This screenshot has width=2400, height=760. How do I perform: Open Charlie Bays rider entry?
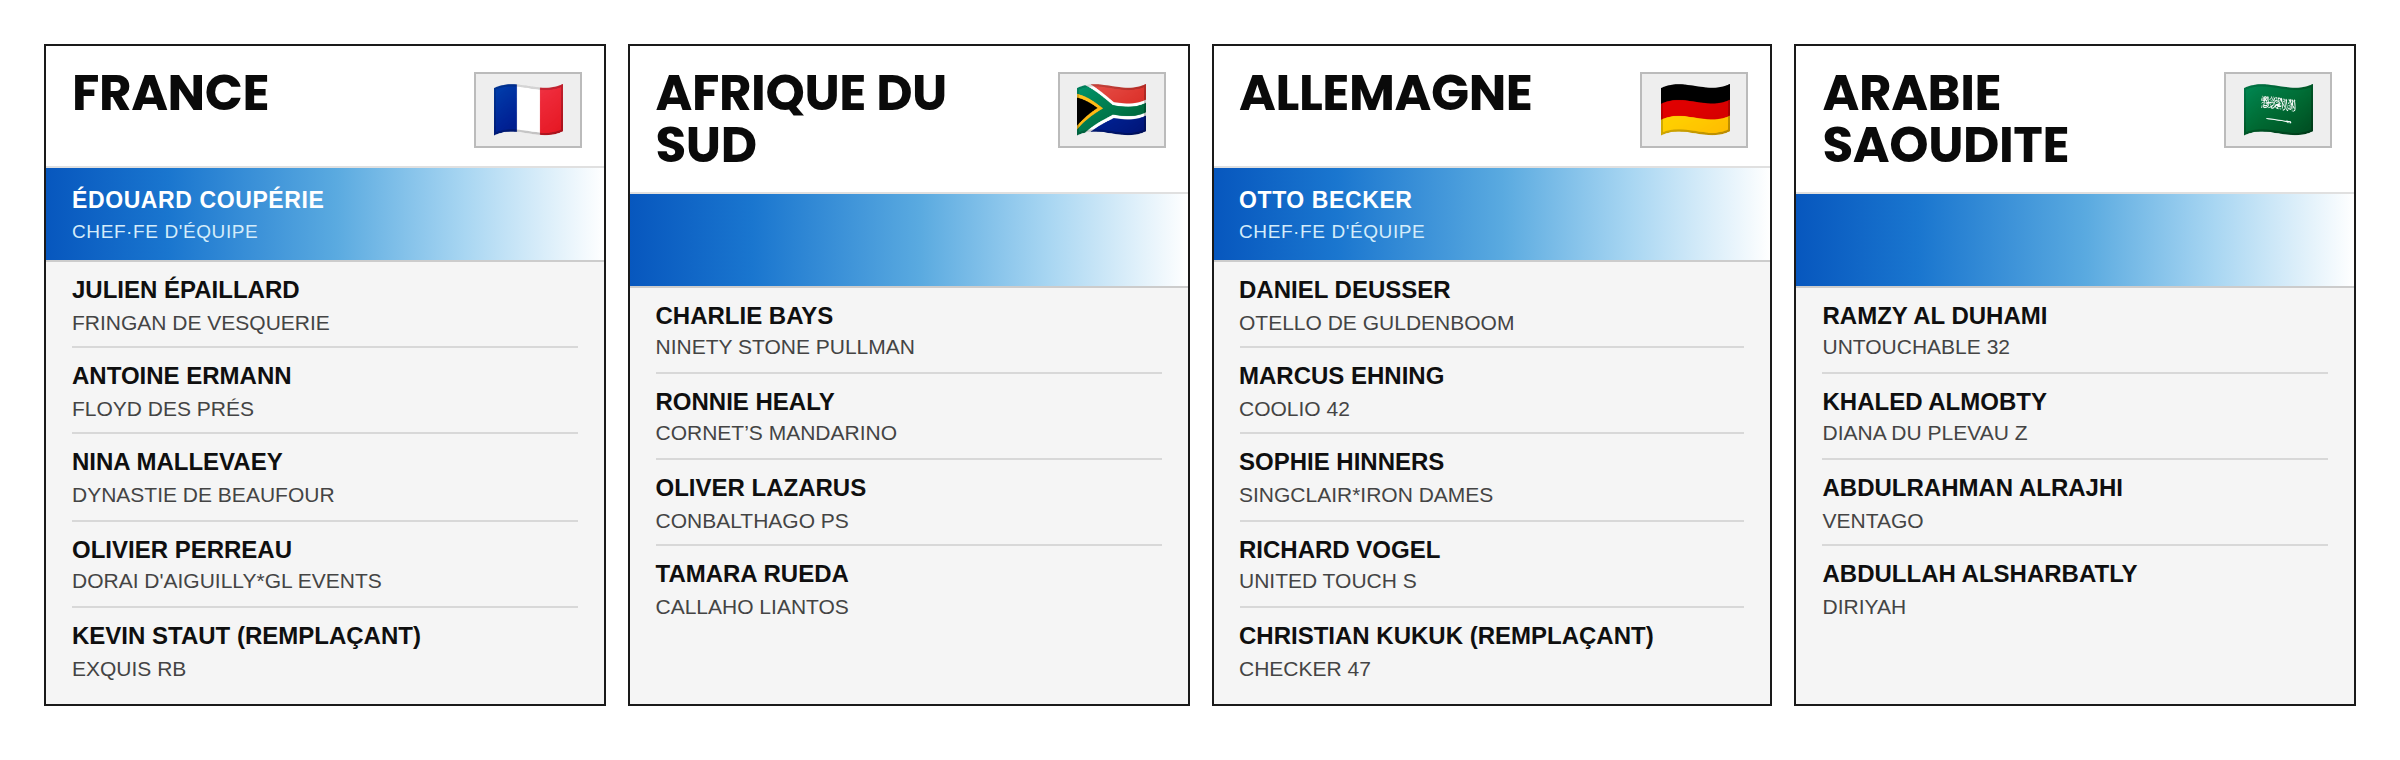(908, 331)
